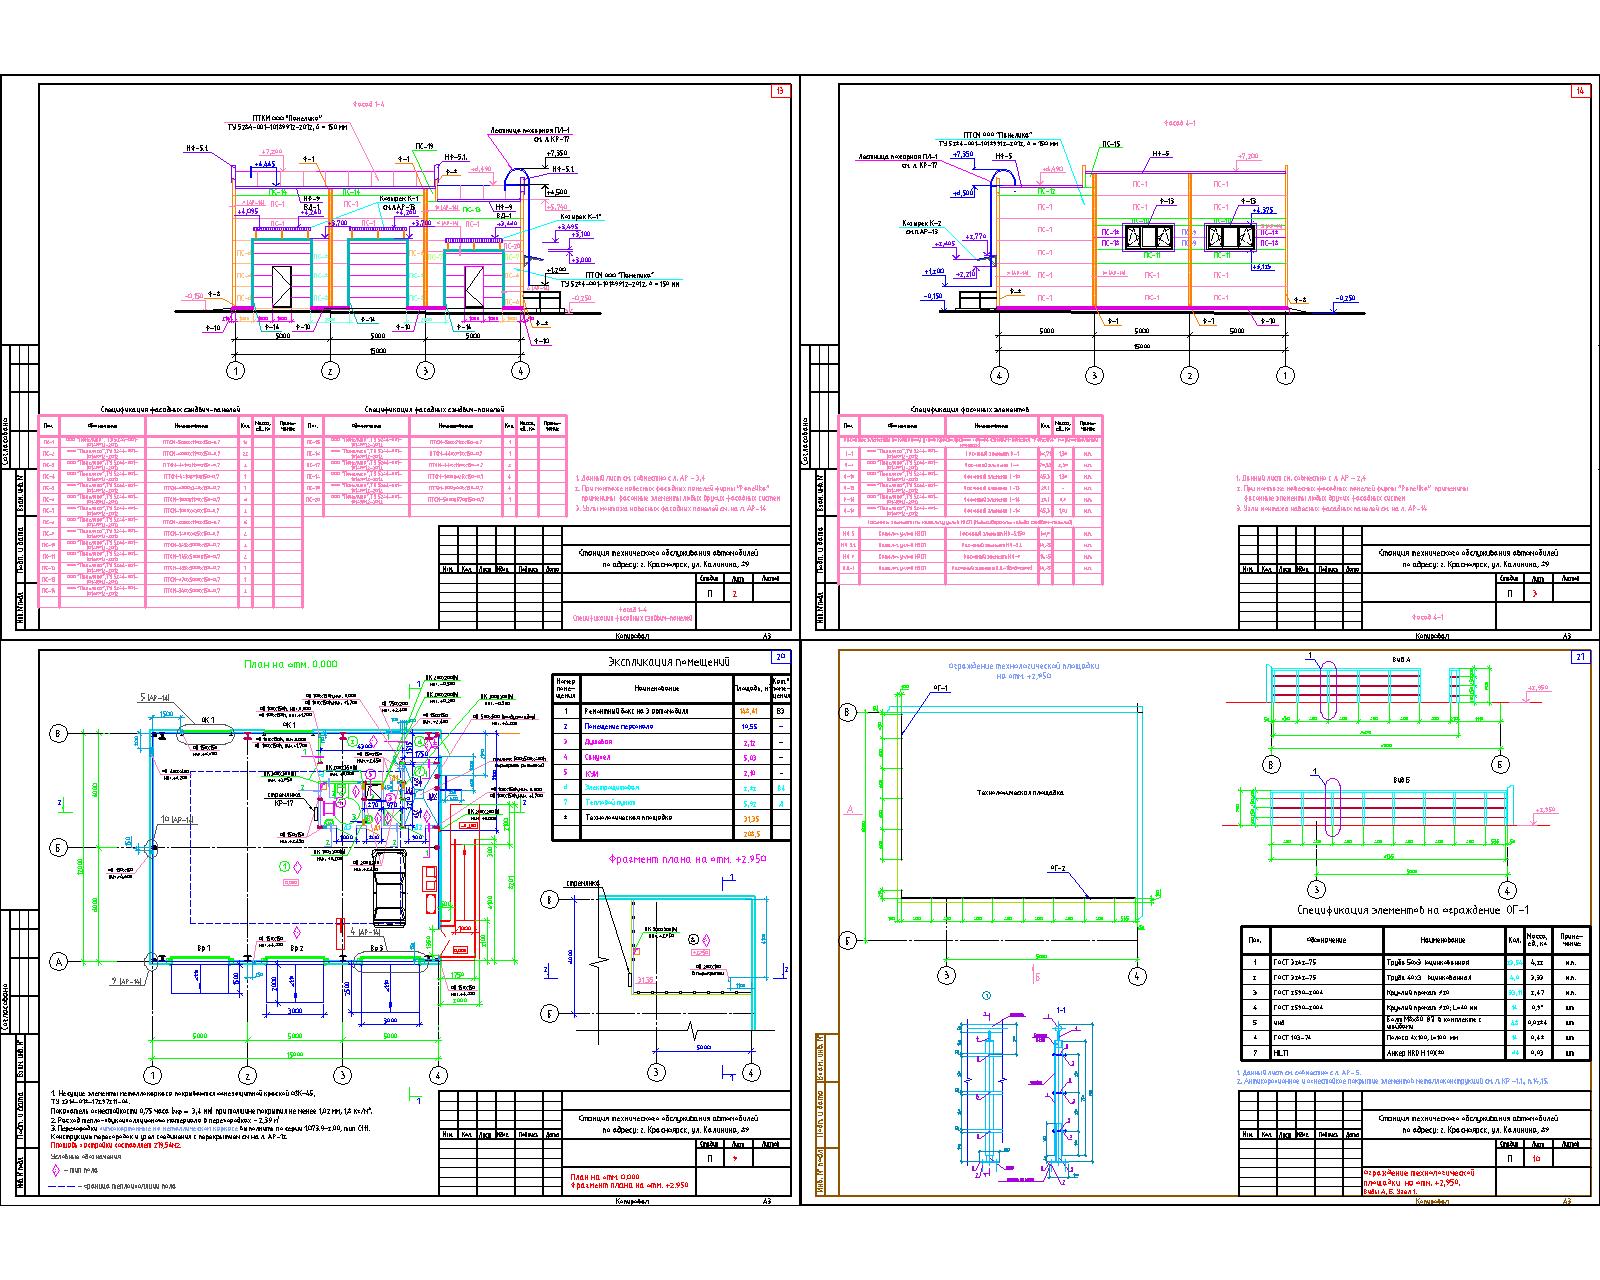Select area value "19,55" in explication table
Viewport: 1600px width, 1280px height.
pos(749,727)
